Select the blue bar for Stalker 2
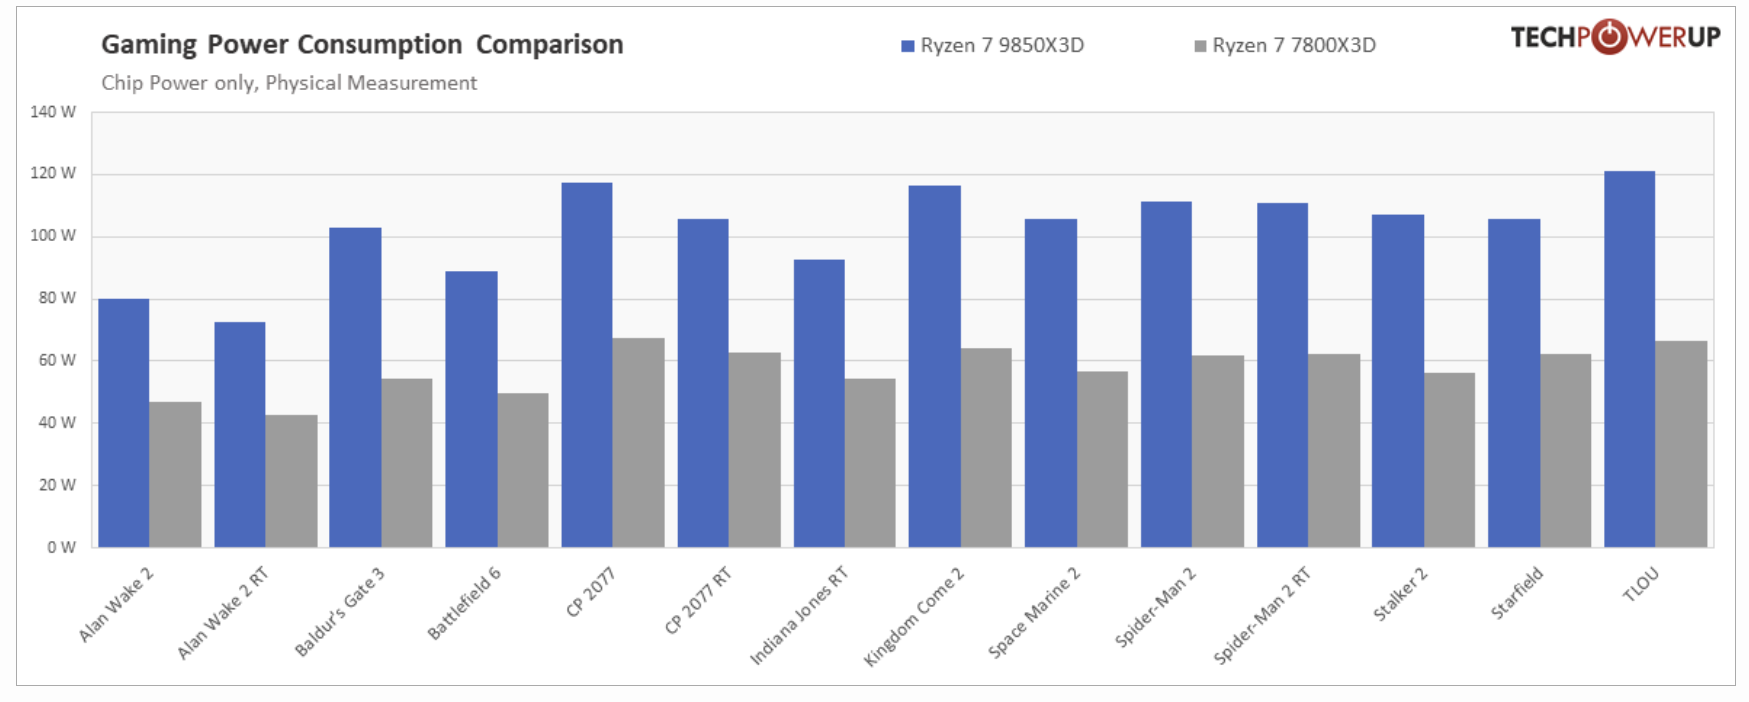Screen dimensions: 1749x702 click(1398, 381)
